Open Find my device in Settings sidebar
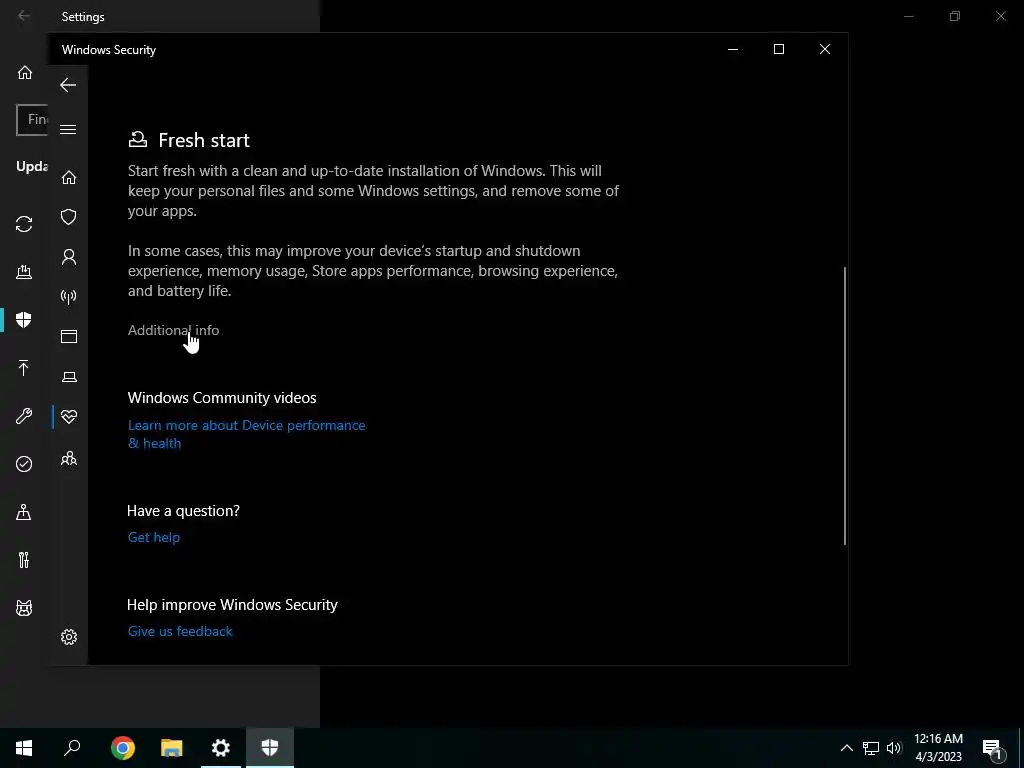Image resolution: width=1024 pixels, height=768 pixels. (x=24, y=512)
